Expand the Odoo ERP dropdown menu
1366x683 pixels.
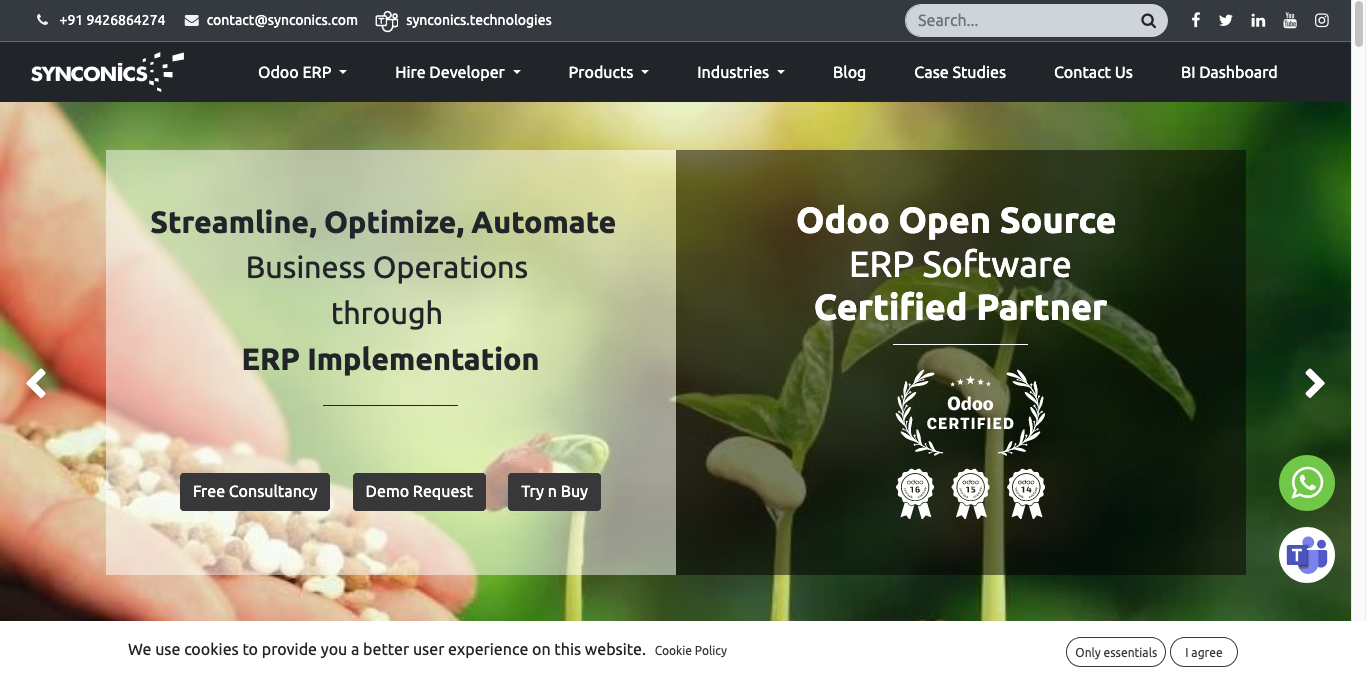pyautogui.click(x=302, y=72)
